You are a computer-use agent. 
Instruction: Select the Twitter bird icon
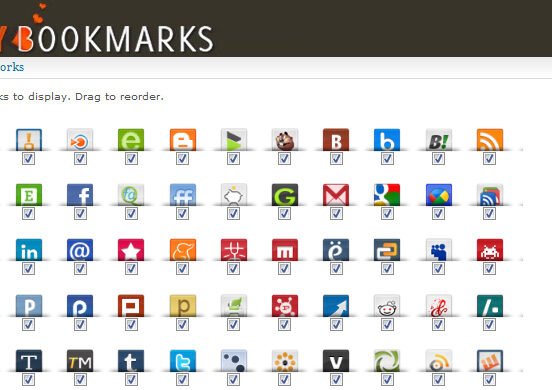(x=183, y=361)
